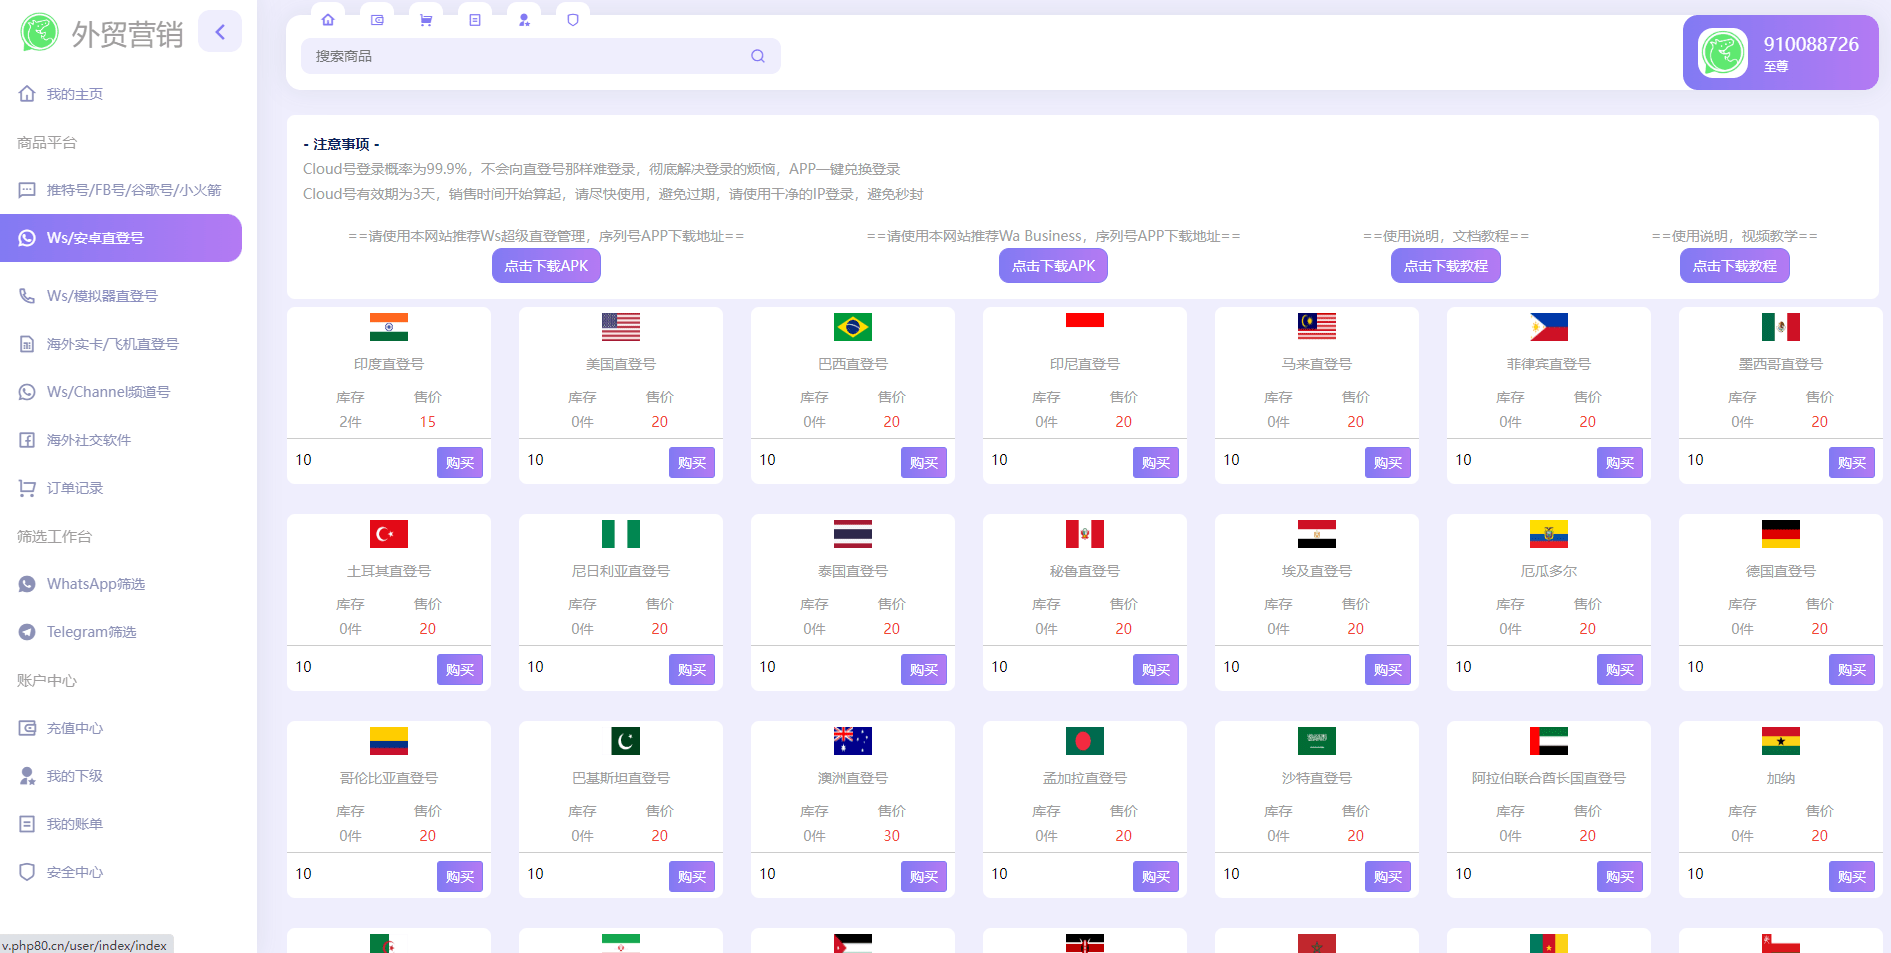Collapse the sidebar with the arrow button

(x=220, y=32)
